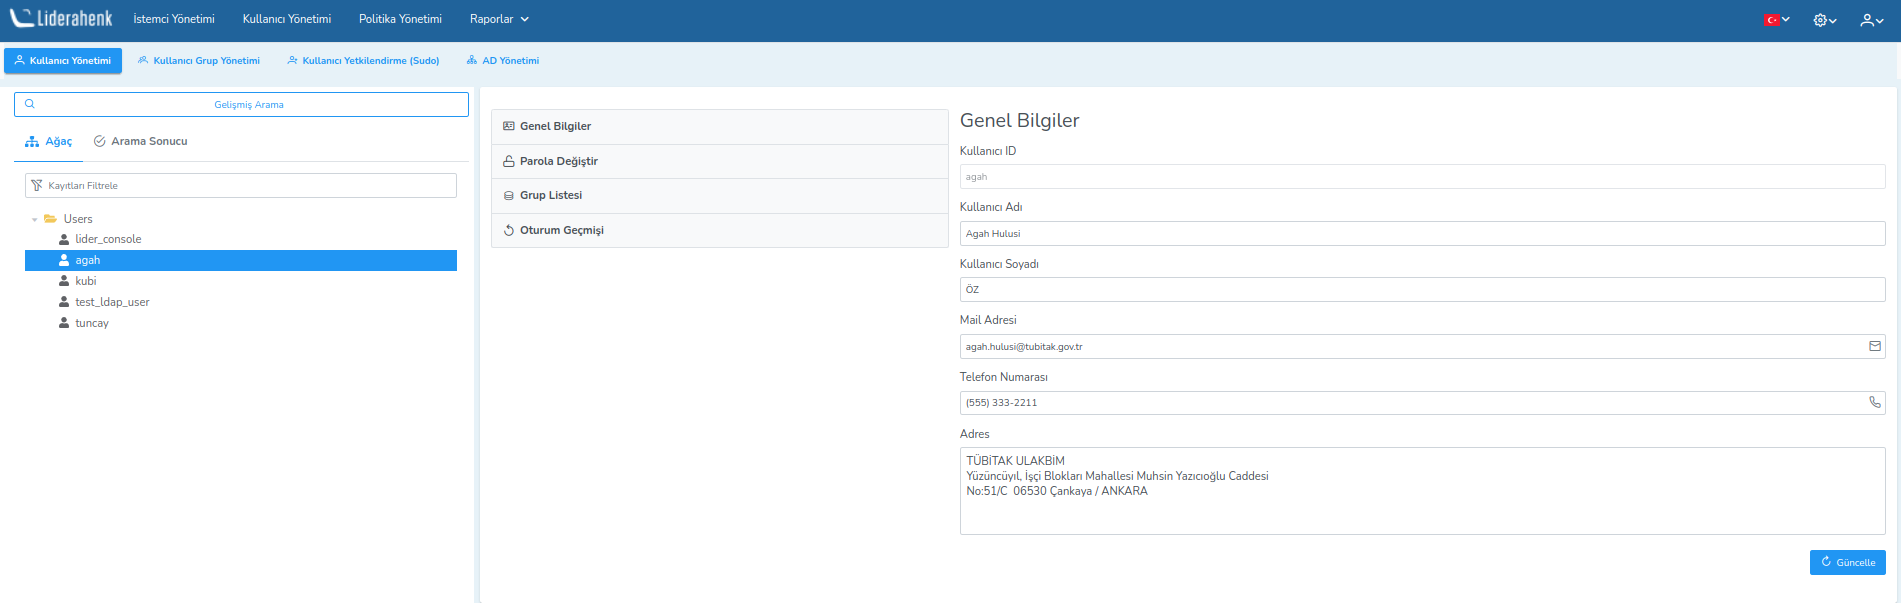Open the Kullanıcı Grup Yönetimi tab
Viewport: 1901px width, 603px height.
click(199, 61)
